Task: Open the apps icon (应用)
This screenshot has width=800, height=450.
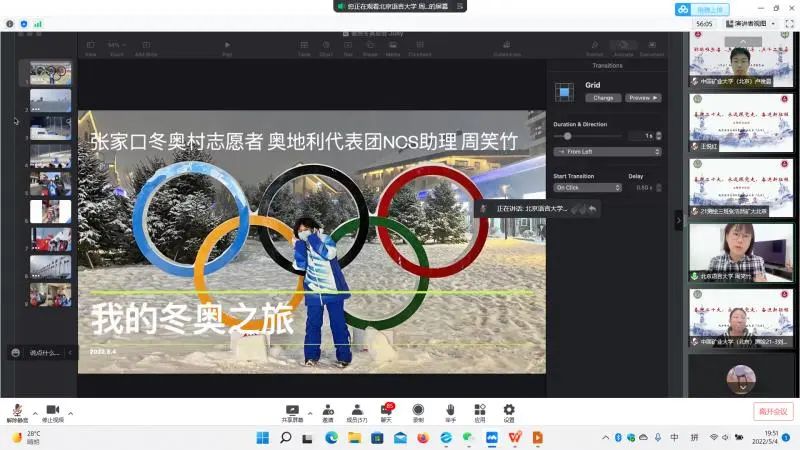Action: tap(479, 411)
